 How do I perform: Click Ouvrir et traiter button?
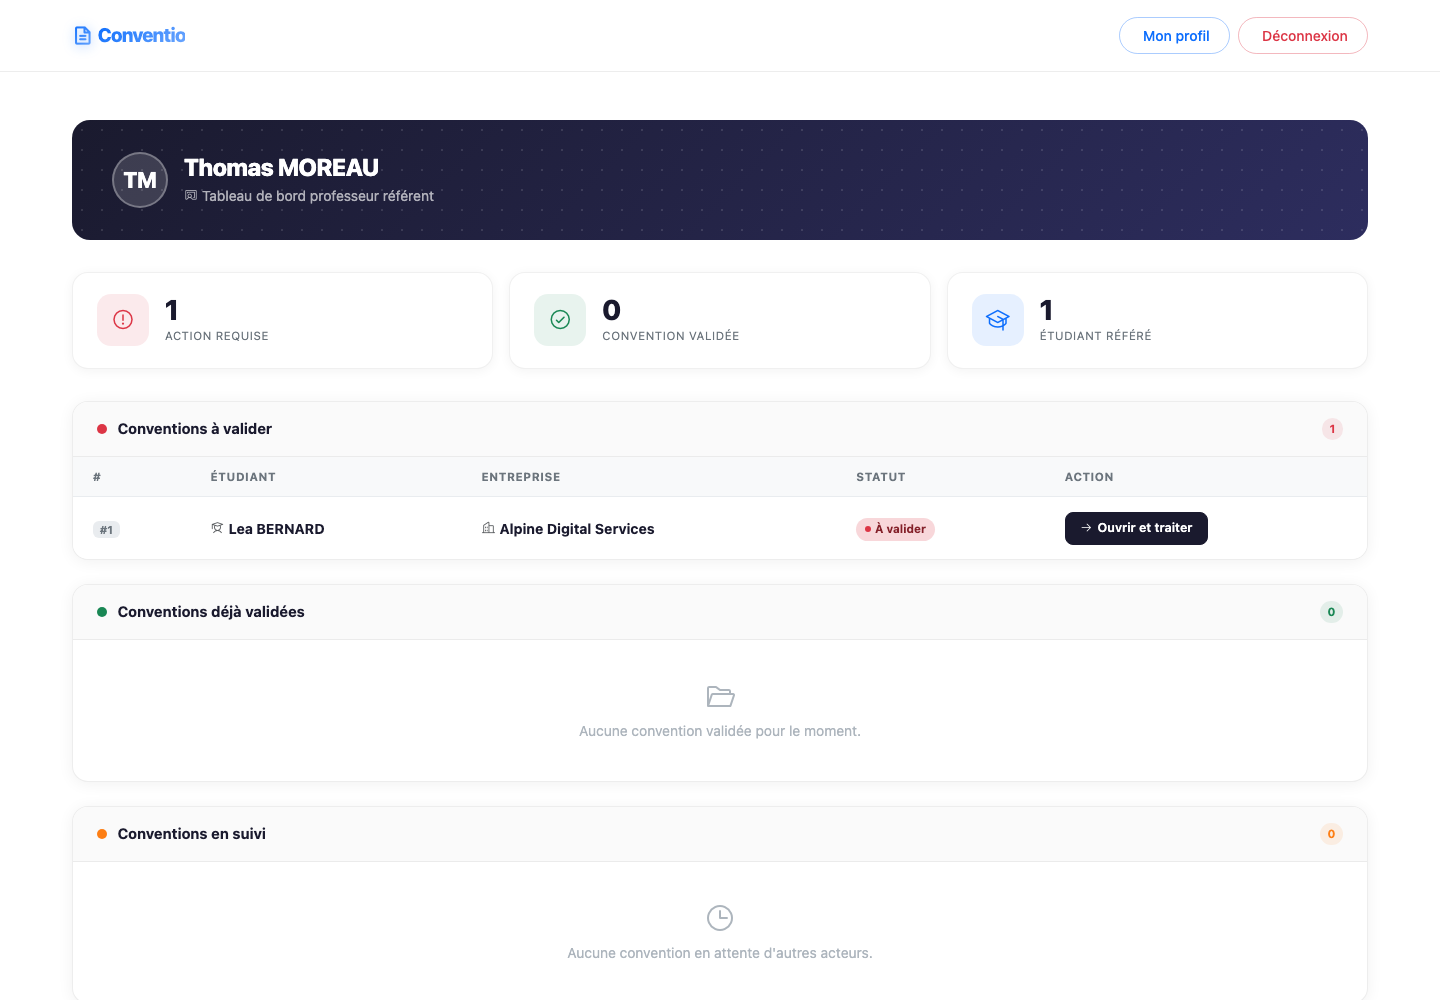[1136, 528]
